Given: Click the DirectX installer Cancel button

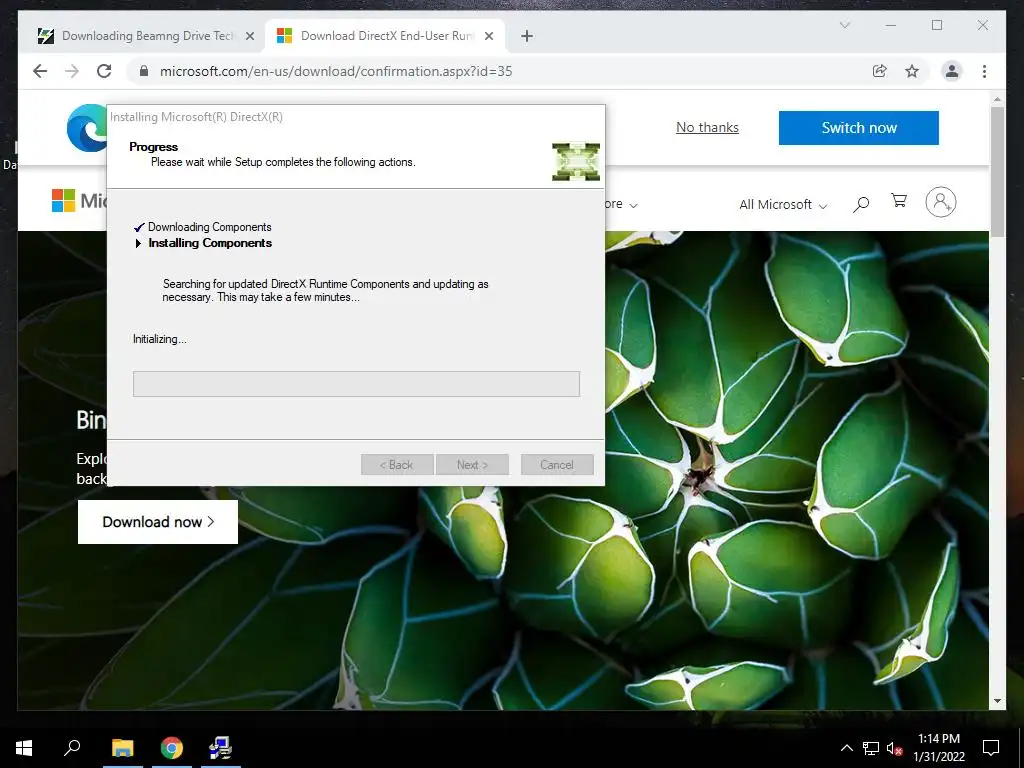Looking at the screenshot, I should [557, 465].
